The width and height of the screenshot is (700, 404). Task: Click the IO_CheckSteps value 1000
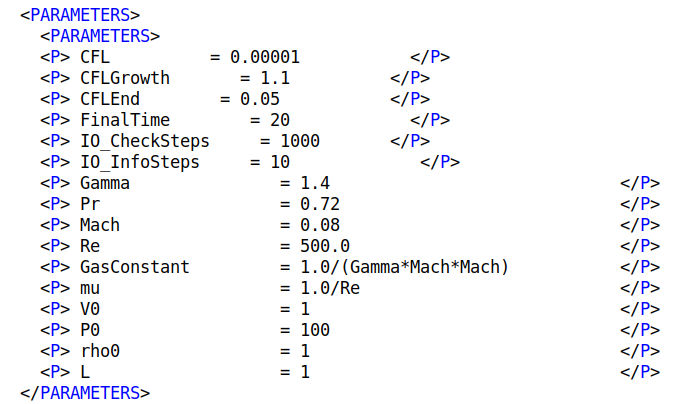pos(300,141)
